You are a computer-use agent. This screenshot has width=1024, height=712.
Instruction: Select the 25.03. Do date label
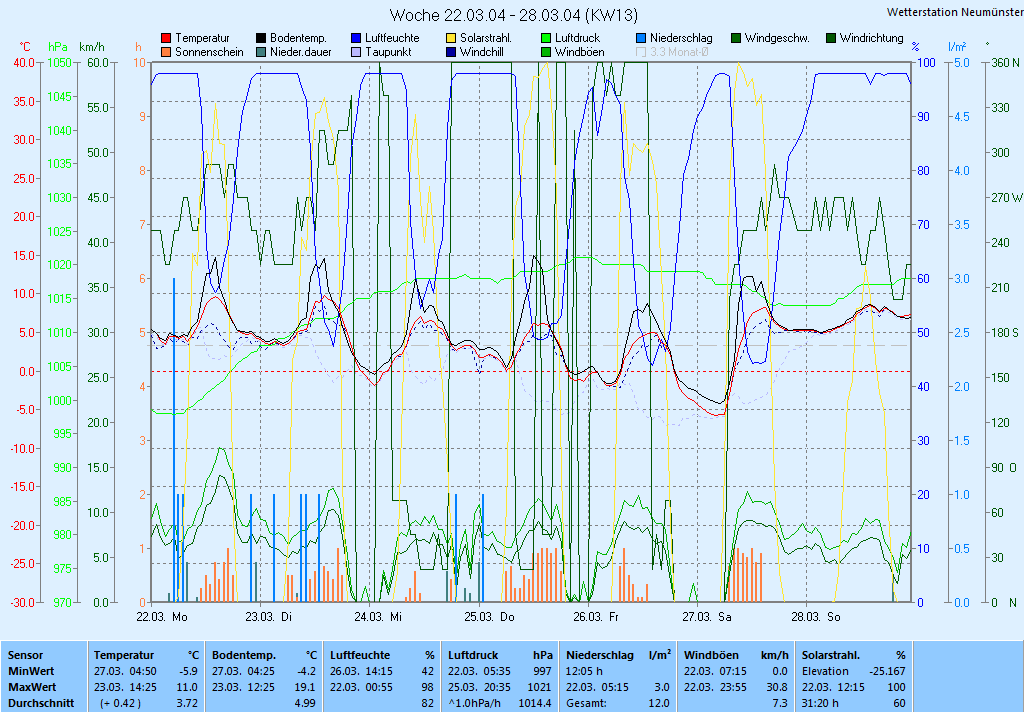[x=489, y=617]
